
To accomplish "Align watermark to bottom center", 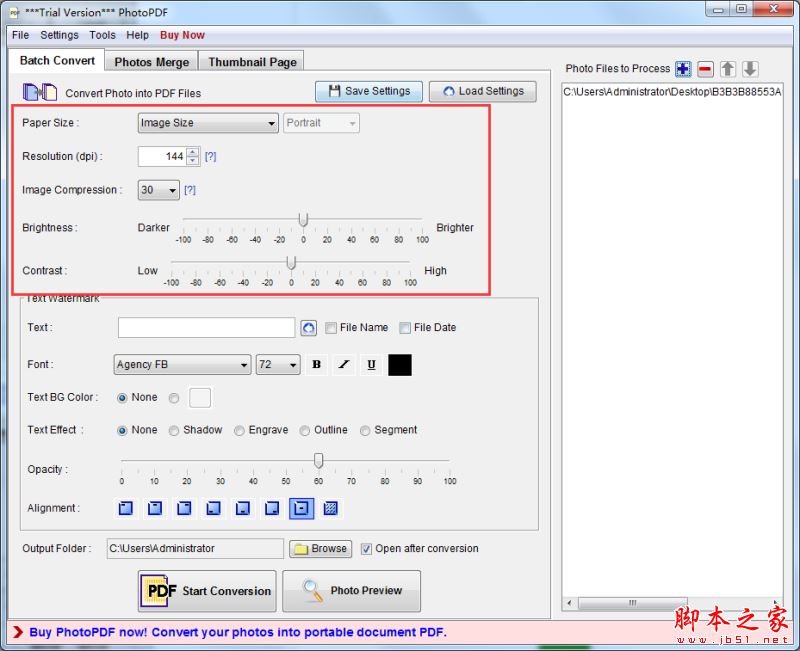I will (243, 508).
